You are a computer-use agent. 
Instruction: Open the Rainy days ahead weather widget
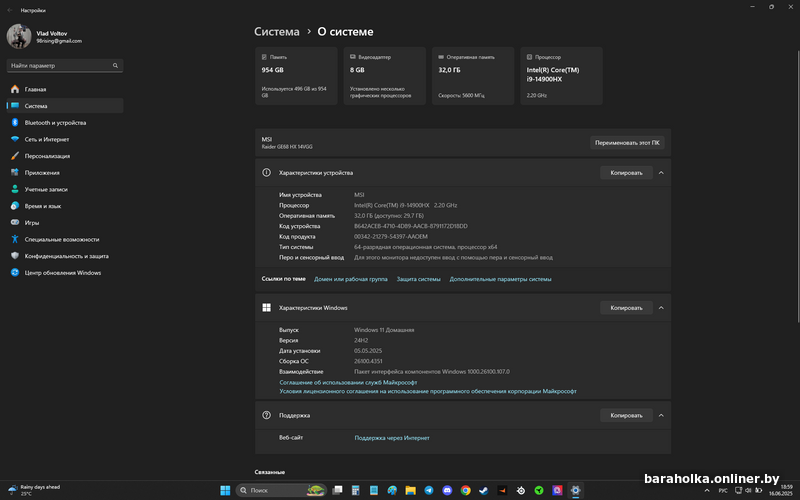[34, 490]
